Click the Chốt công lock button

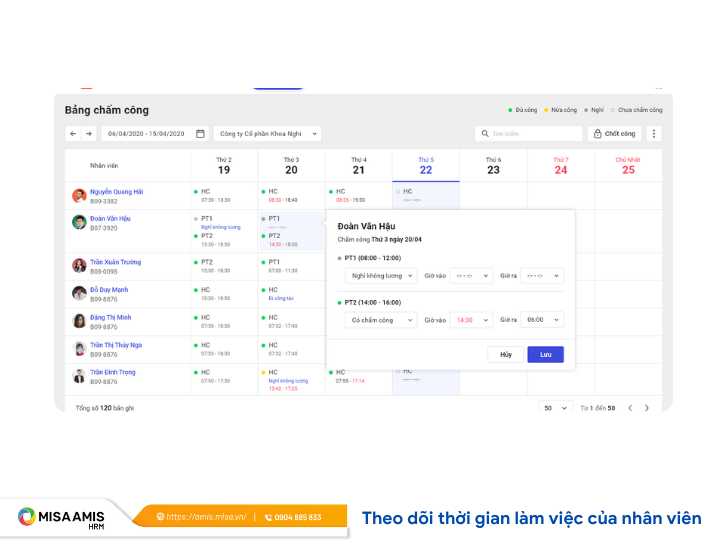tap(614, 133)
